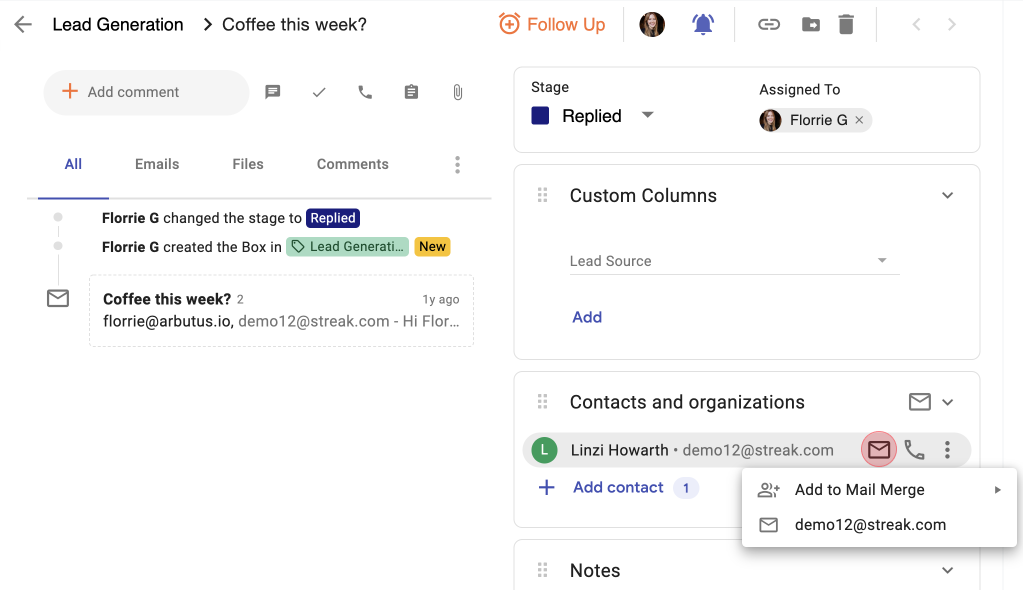The image size is (1023, 590).
Task: Click the Add link under Lead Source
Action: click(587, 317)
